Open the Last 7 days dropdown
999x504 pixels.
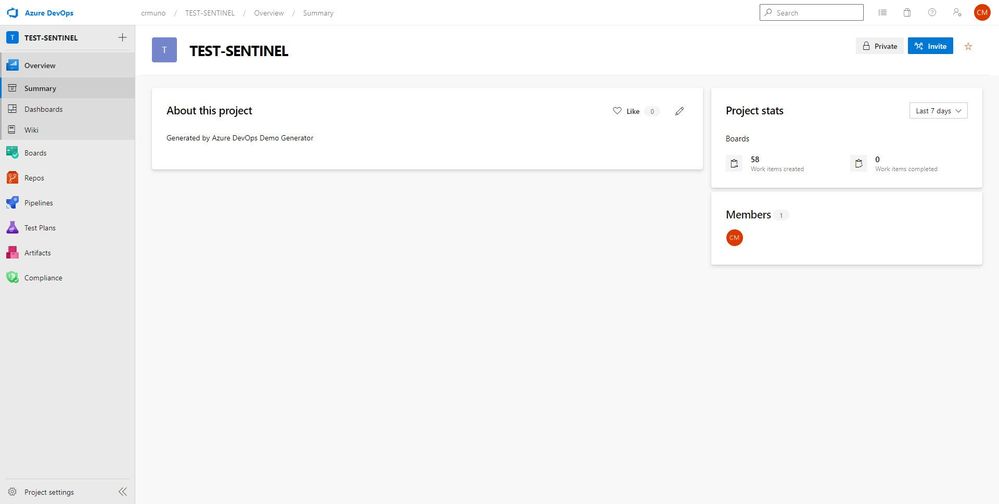[938, 111]
